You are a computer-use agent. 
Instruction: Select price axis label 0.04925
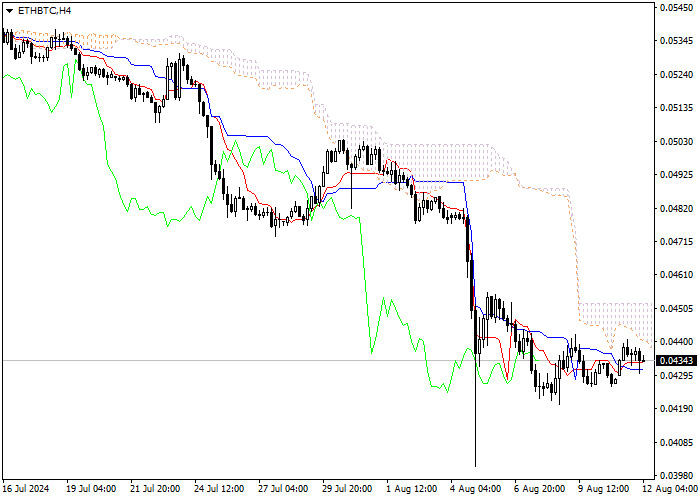coord(676,175)
